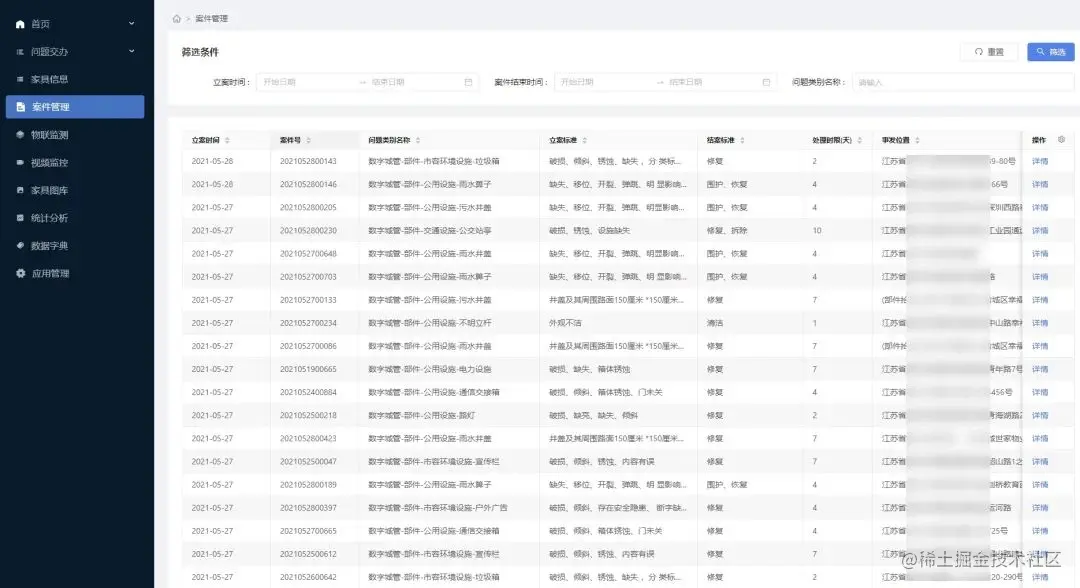The image size is (1080, 588).
Task: Click 修复、拆除 in the 结案标准 column
Action: (x=727, y=231)
